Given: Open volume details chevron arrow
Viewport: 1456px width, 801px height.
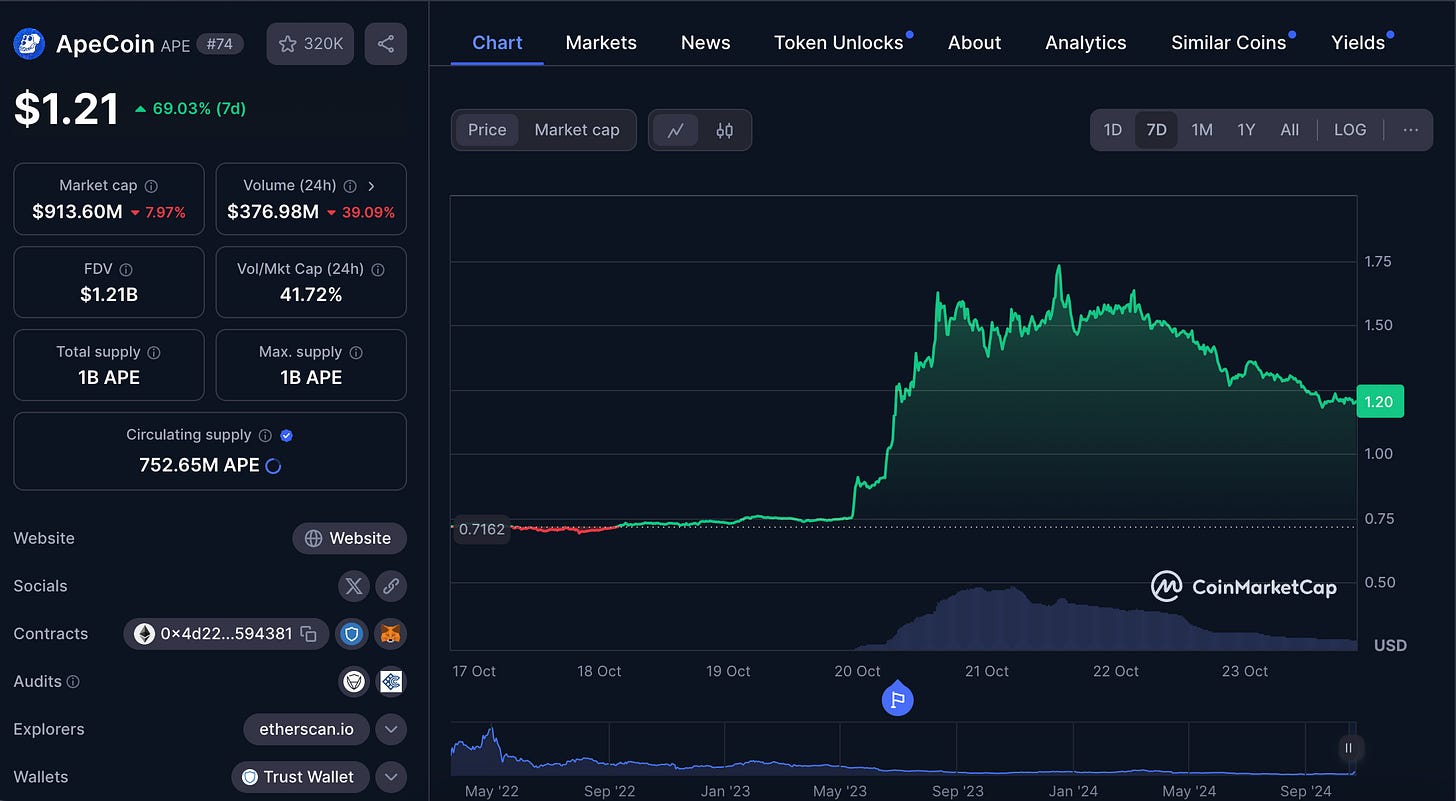Looking at the screenshot, I should pyautogui.click(x=372, y=186).
